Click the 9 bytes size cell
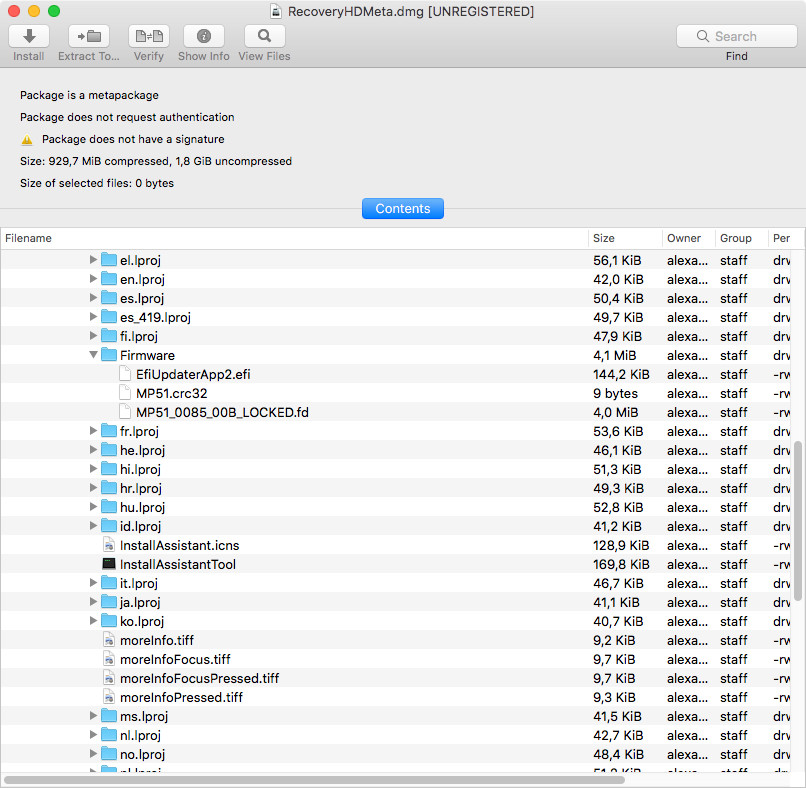 615,393
